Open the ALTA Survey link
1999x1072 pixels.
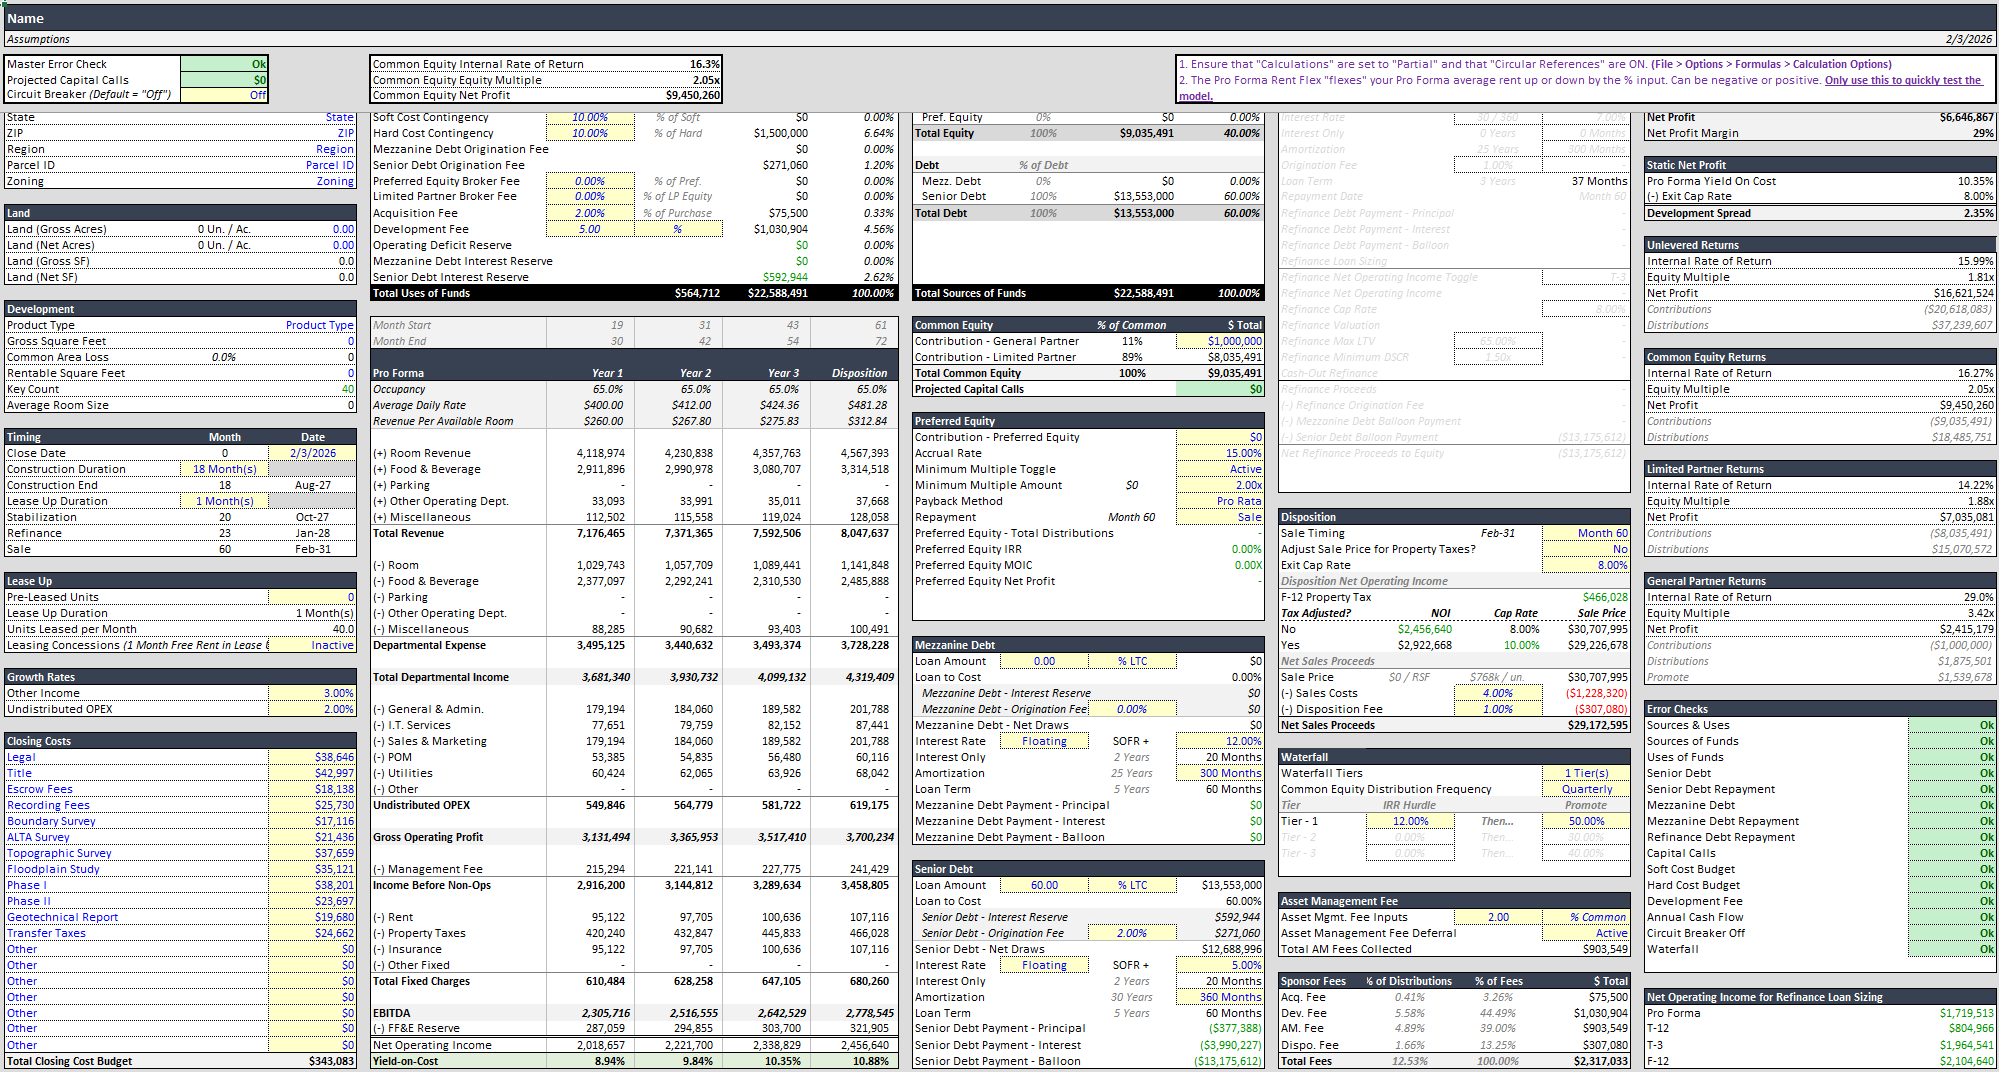[x=38, y=837]
